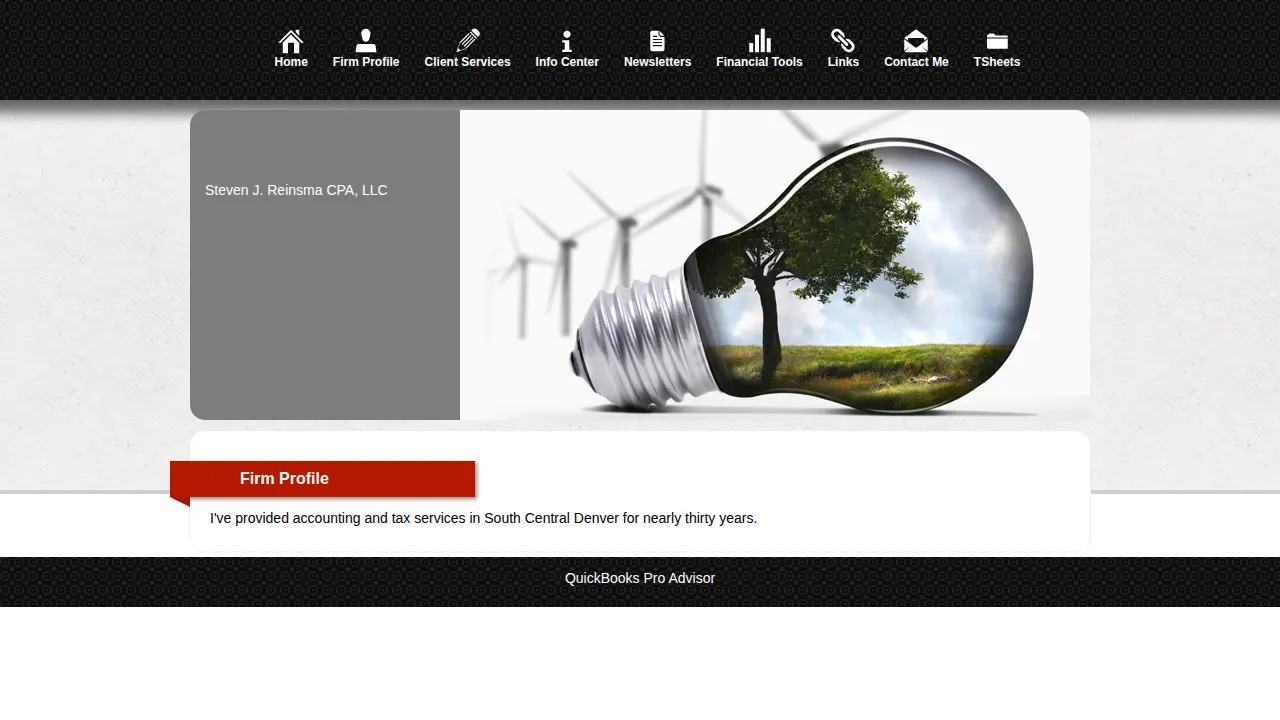Image resolution: width=1280 pixels, height=720 pixels.
Task: Select the Client Services pencil icon
Action: click(467, 41)
